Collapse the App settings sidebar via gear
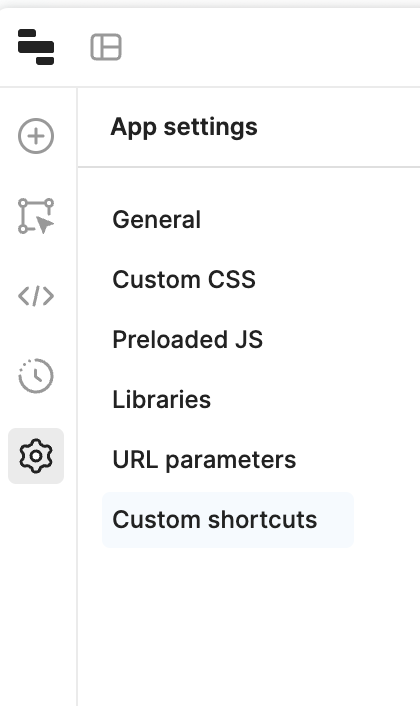Screen dimensions: 420x706 [36, 456]
